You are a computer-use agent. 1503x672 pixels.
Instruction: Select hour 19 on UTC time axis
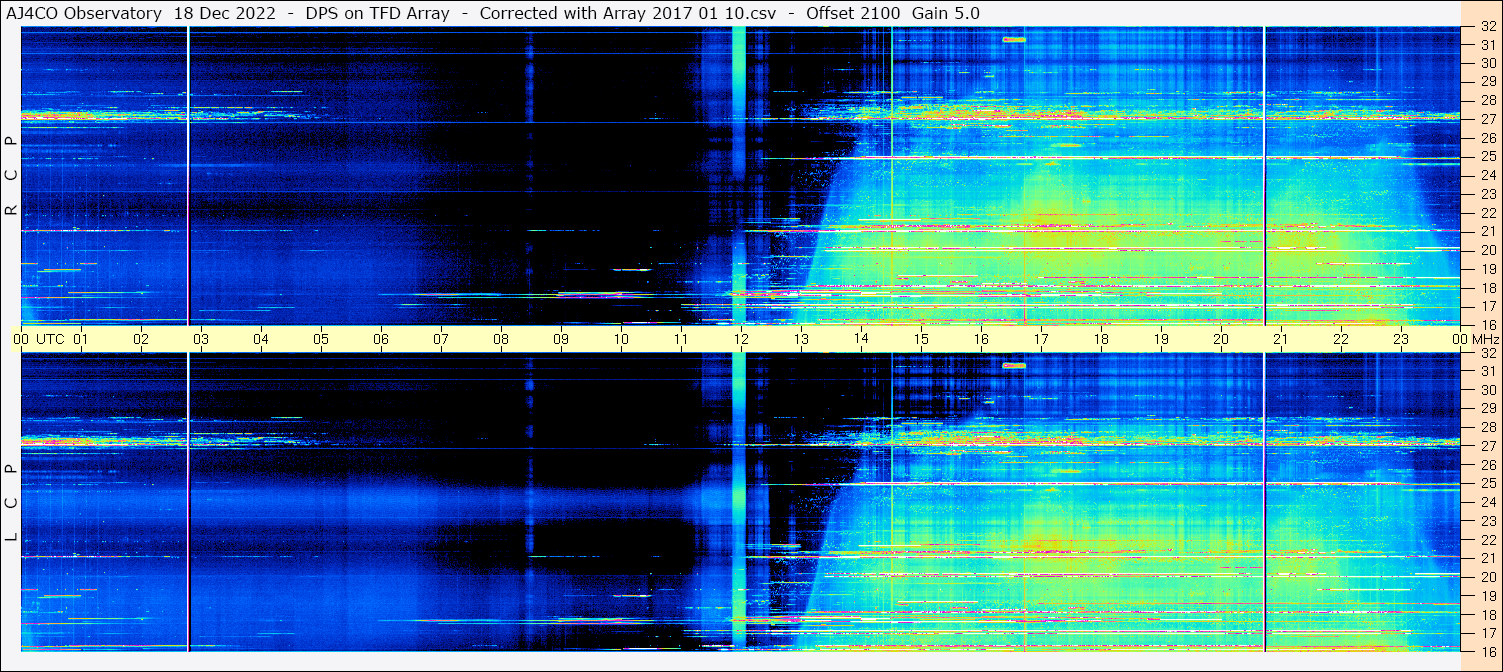coord(1161,339)
